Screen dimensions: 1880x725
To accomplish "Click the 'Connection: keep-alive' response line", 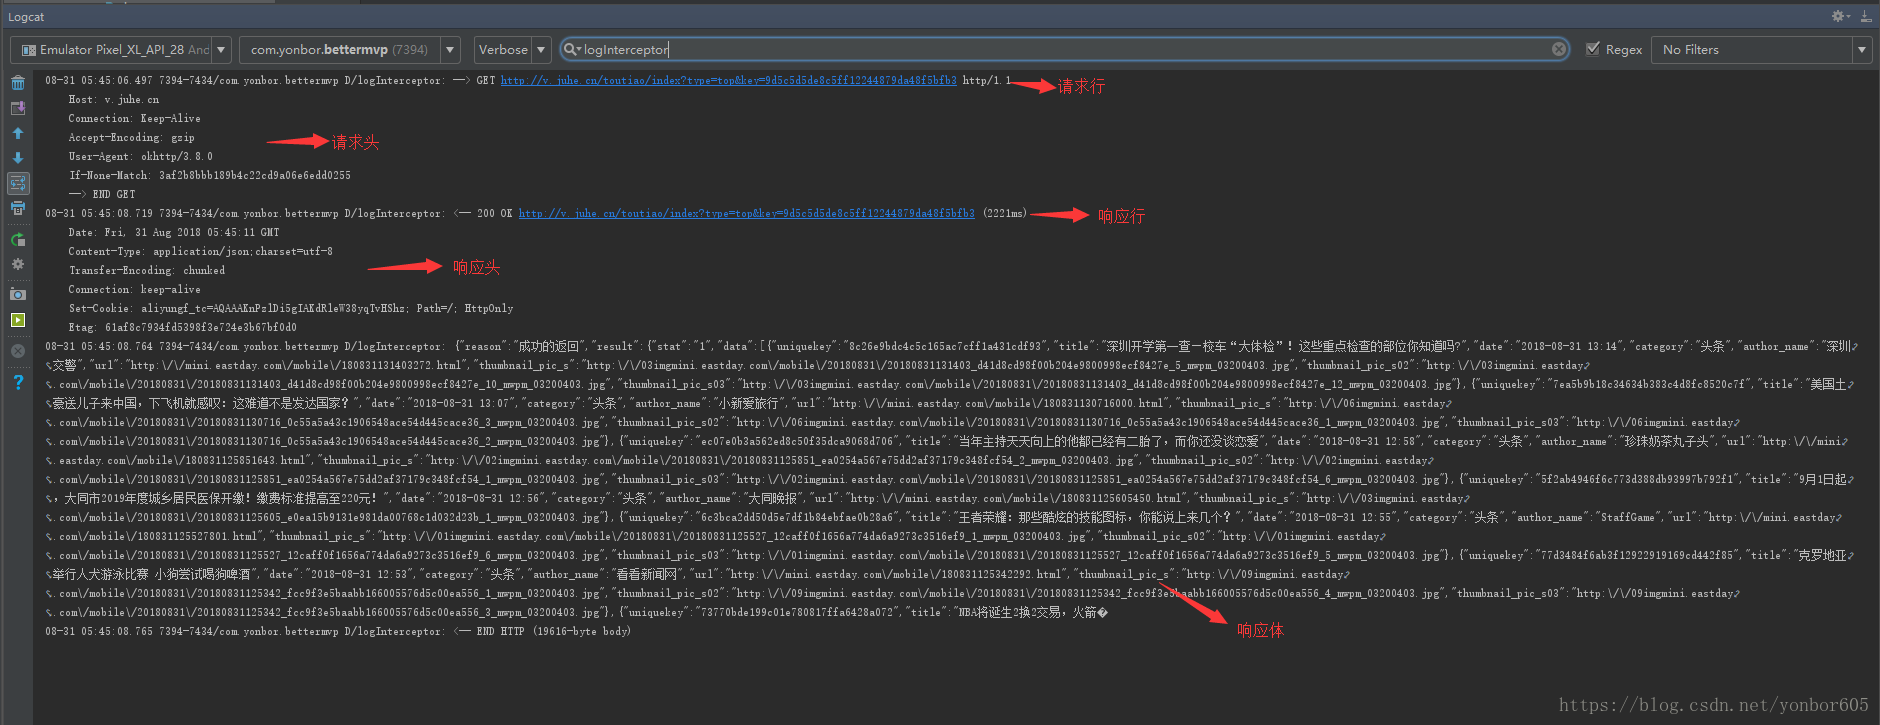I will (134, 289).
